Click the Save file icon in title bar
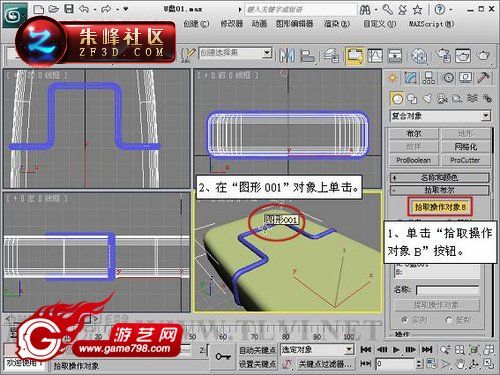 69,9
